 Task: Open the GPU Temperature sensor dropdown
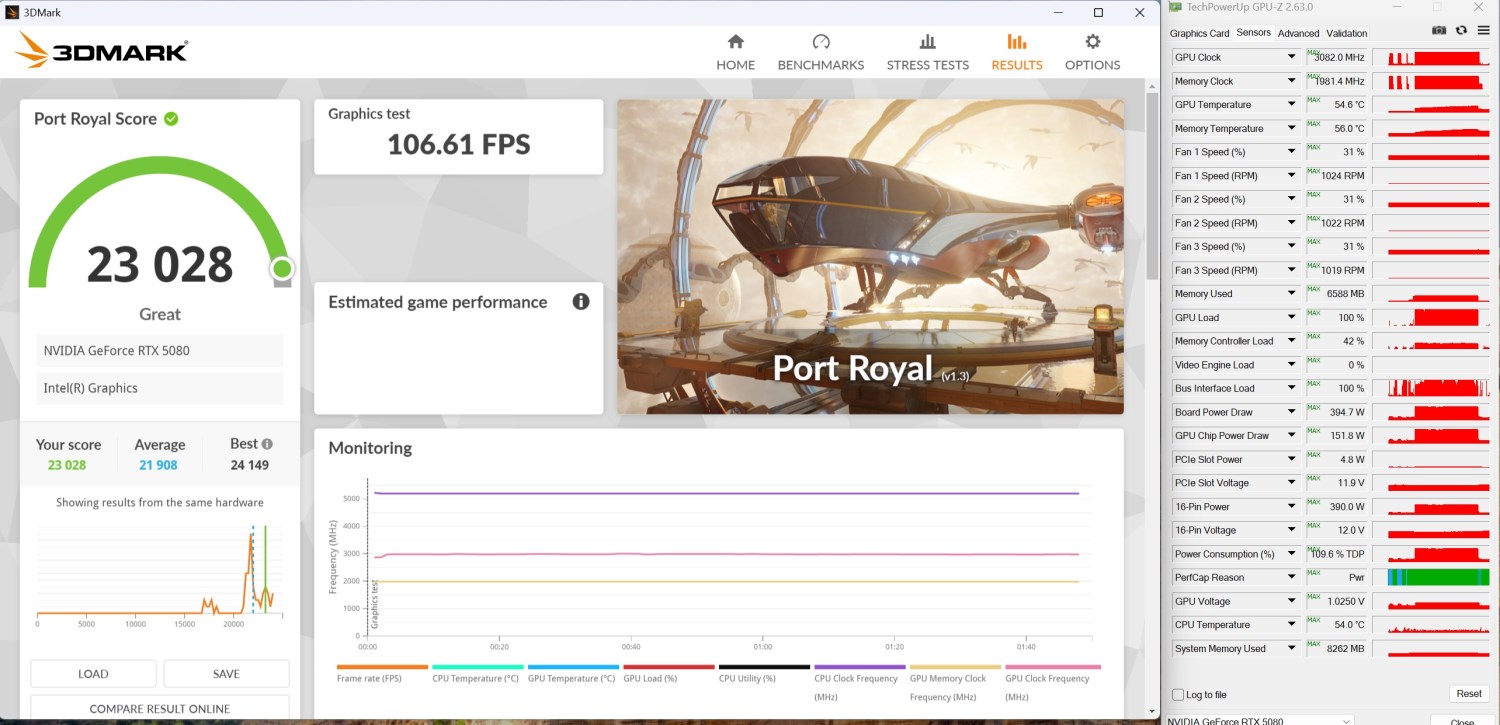pyautogui.click(x=1292, y=105)
